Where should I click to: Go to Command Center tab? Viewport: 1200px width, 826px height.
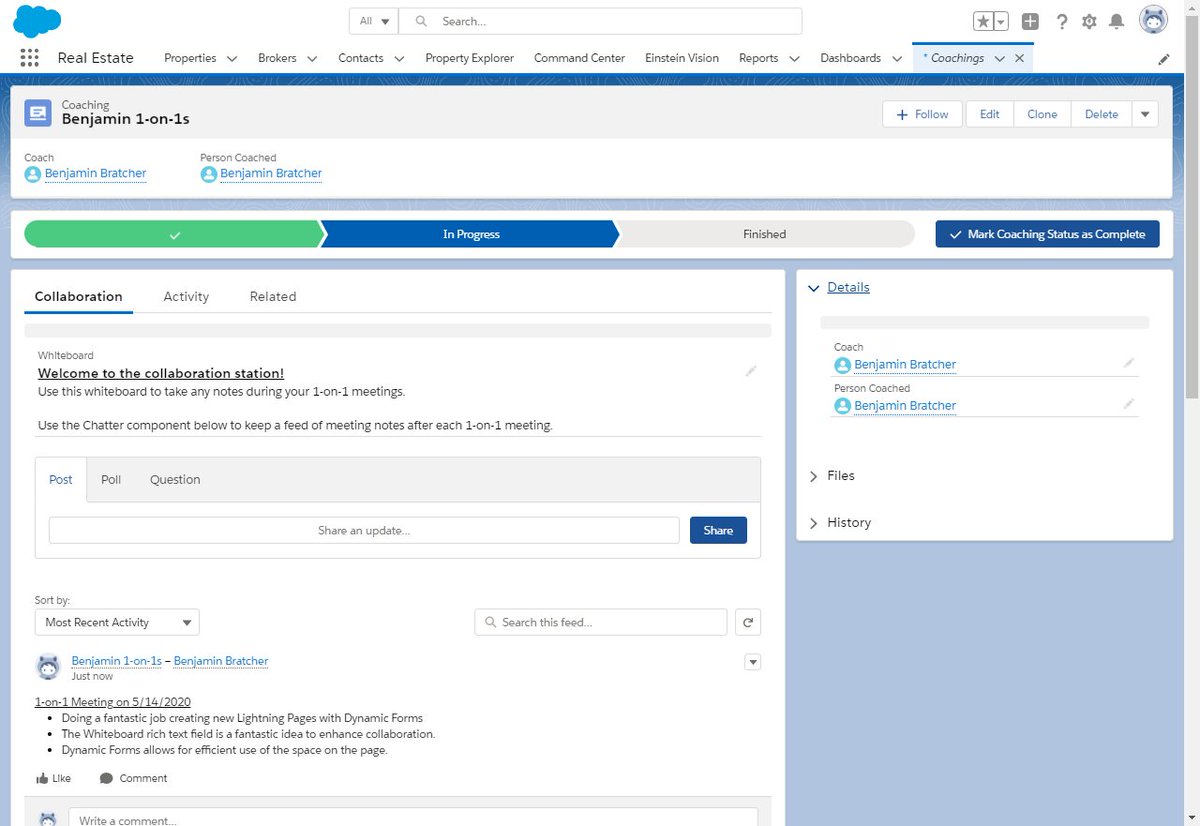pyautogui.click(x=579, y=58)
